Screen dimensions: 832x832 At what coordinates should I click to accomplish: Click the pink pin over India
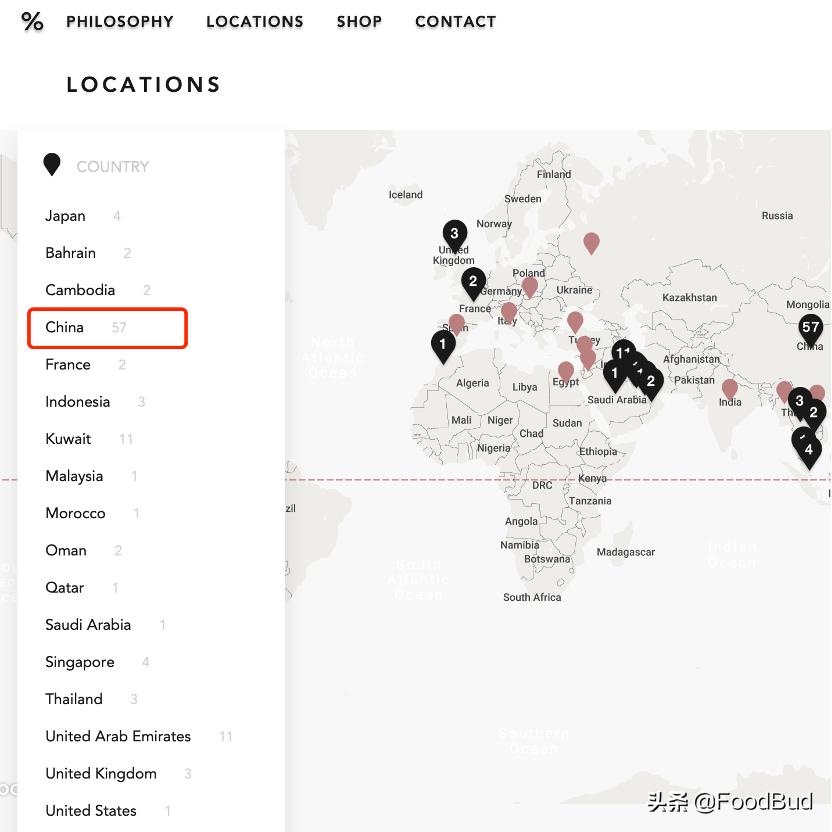click(x=730, y=388)
